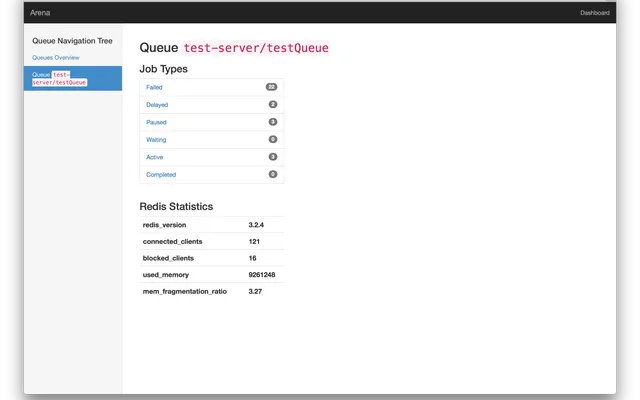The height and width of the screenshot is (400, 640).
Task: Select the redis_version label
Action: pyautogui.click(x=164, y=225)
